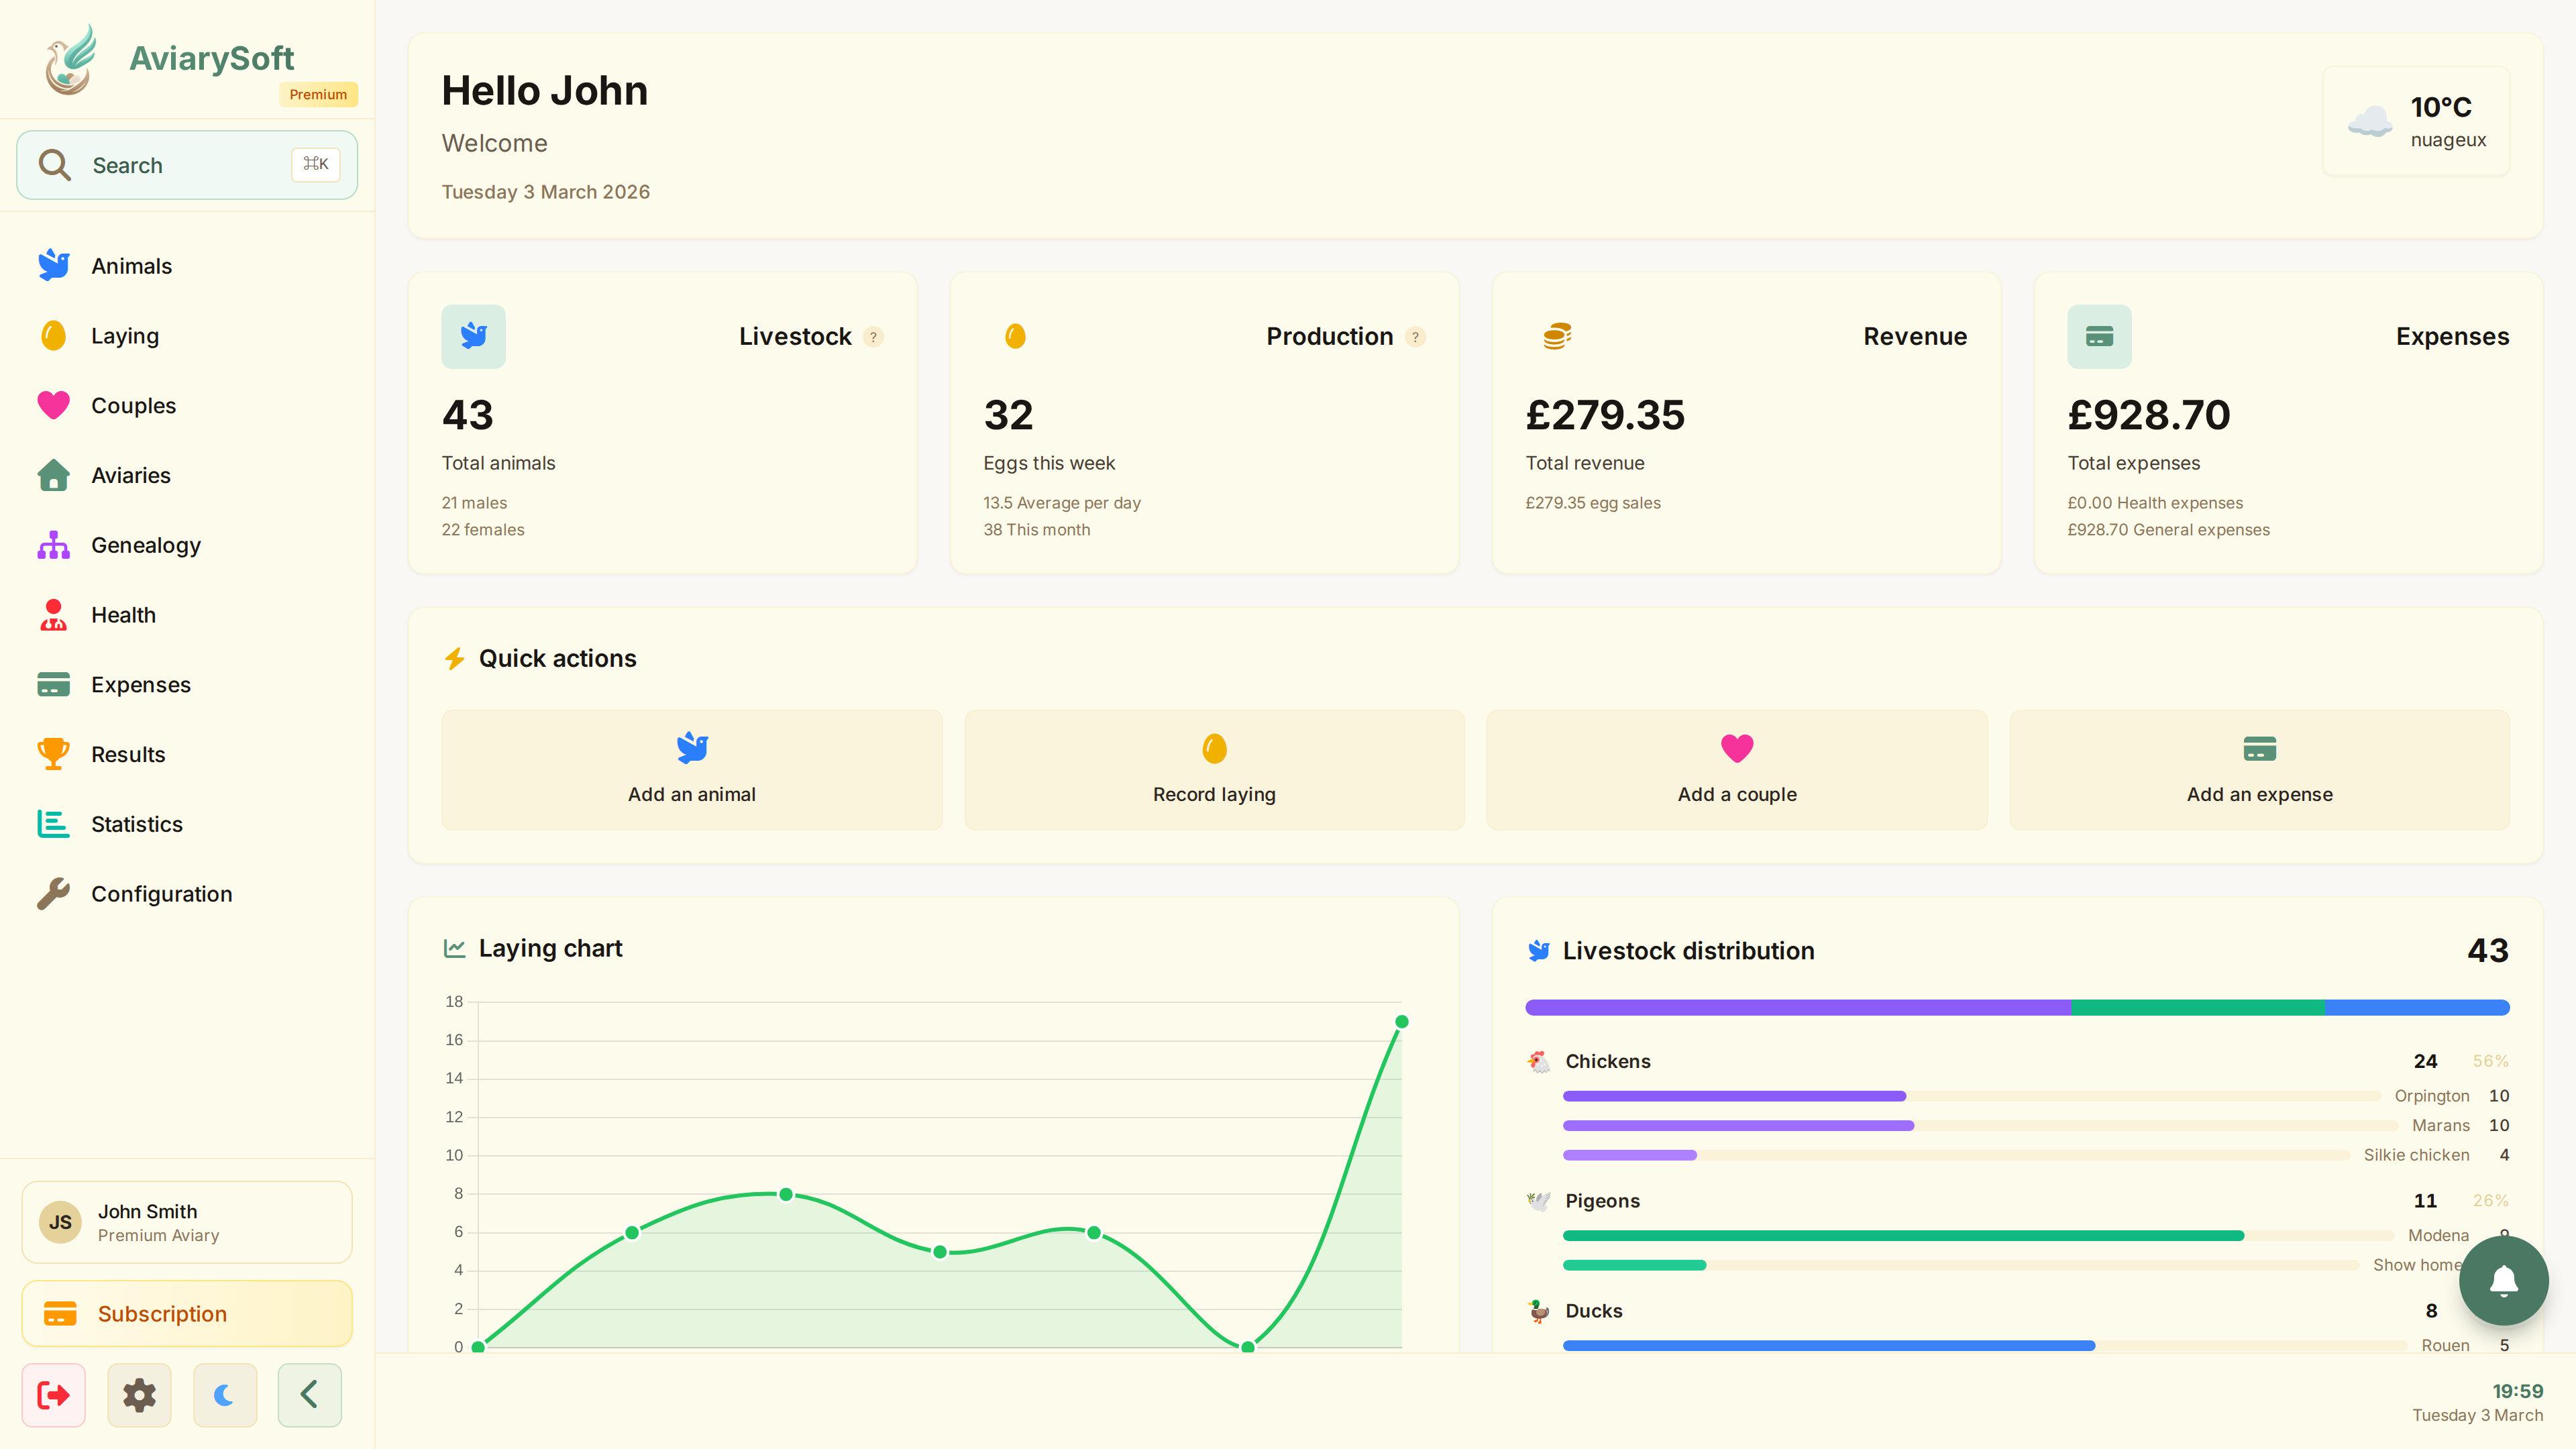Open the Production help tooltip question mark
The image size is (2576, 1449).
(x=1415, y=337)
